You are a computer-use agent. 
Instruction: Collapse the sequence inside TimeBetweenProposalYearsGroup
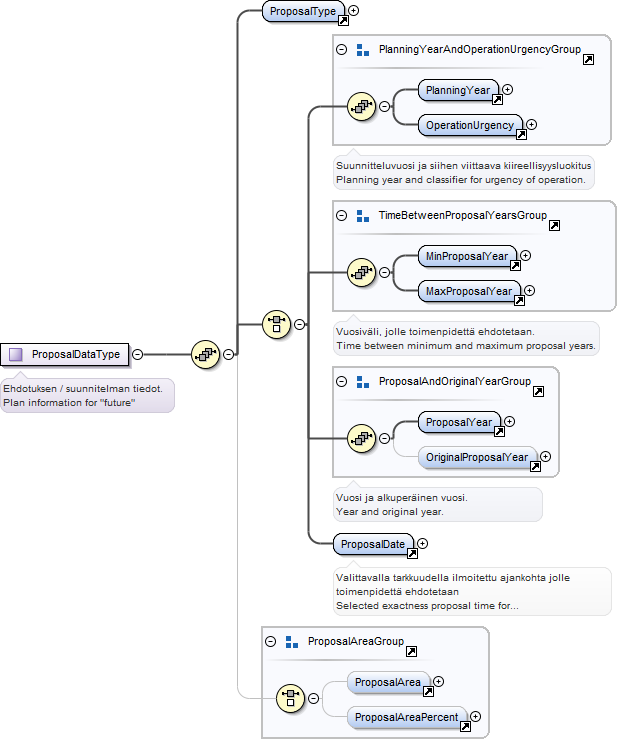coord(385,272)
